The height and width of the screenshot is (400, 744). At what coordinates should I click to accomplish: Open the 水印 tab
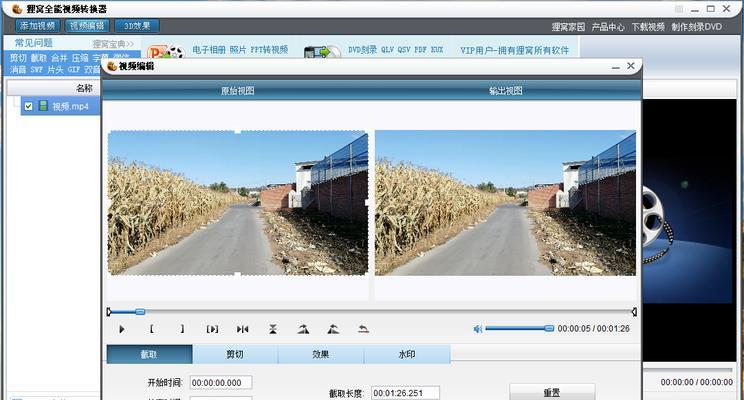click(x=407, y=354)
